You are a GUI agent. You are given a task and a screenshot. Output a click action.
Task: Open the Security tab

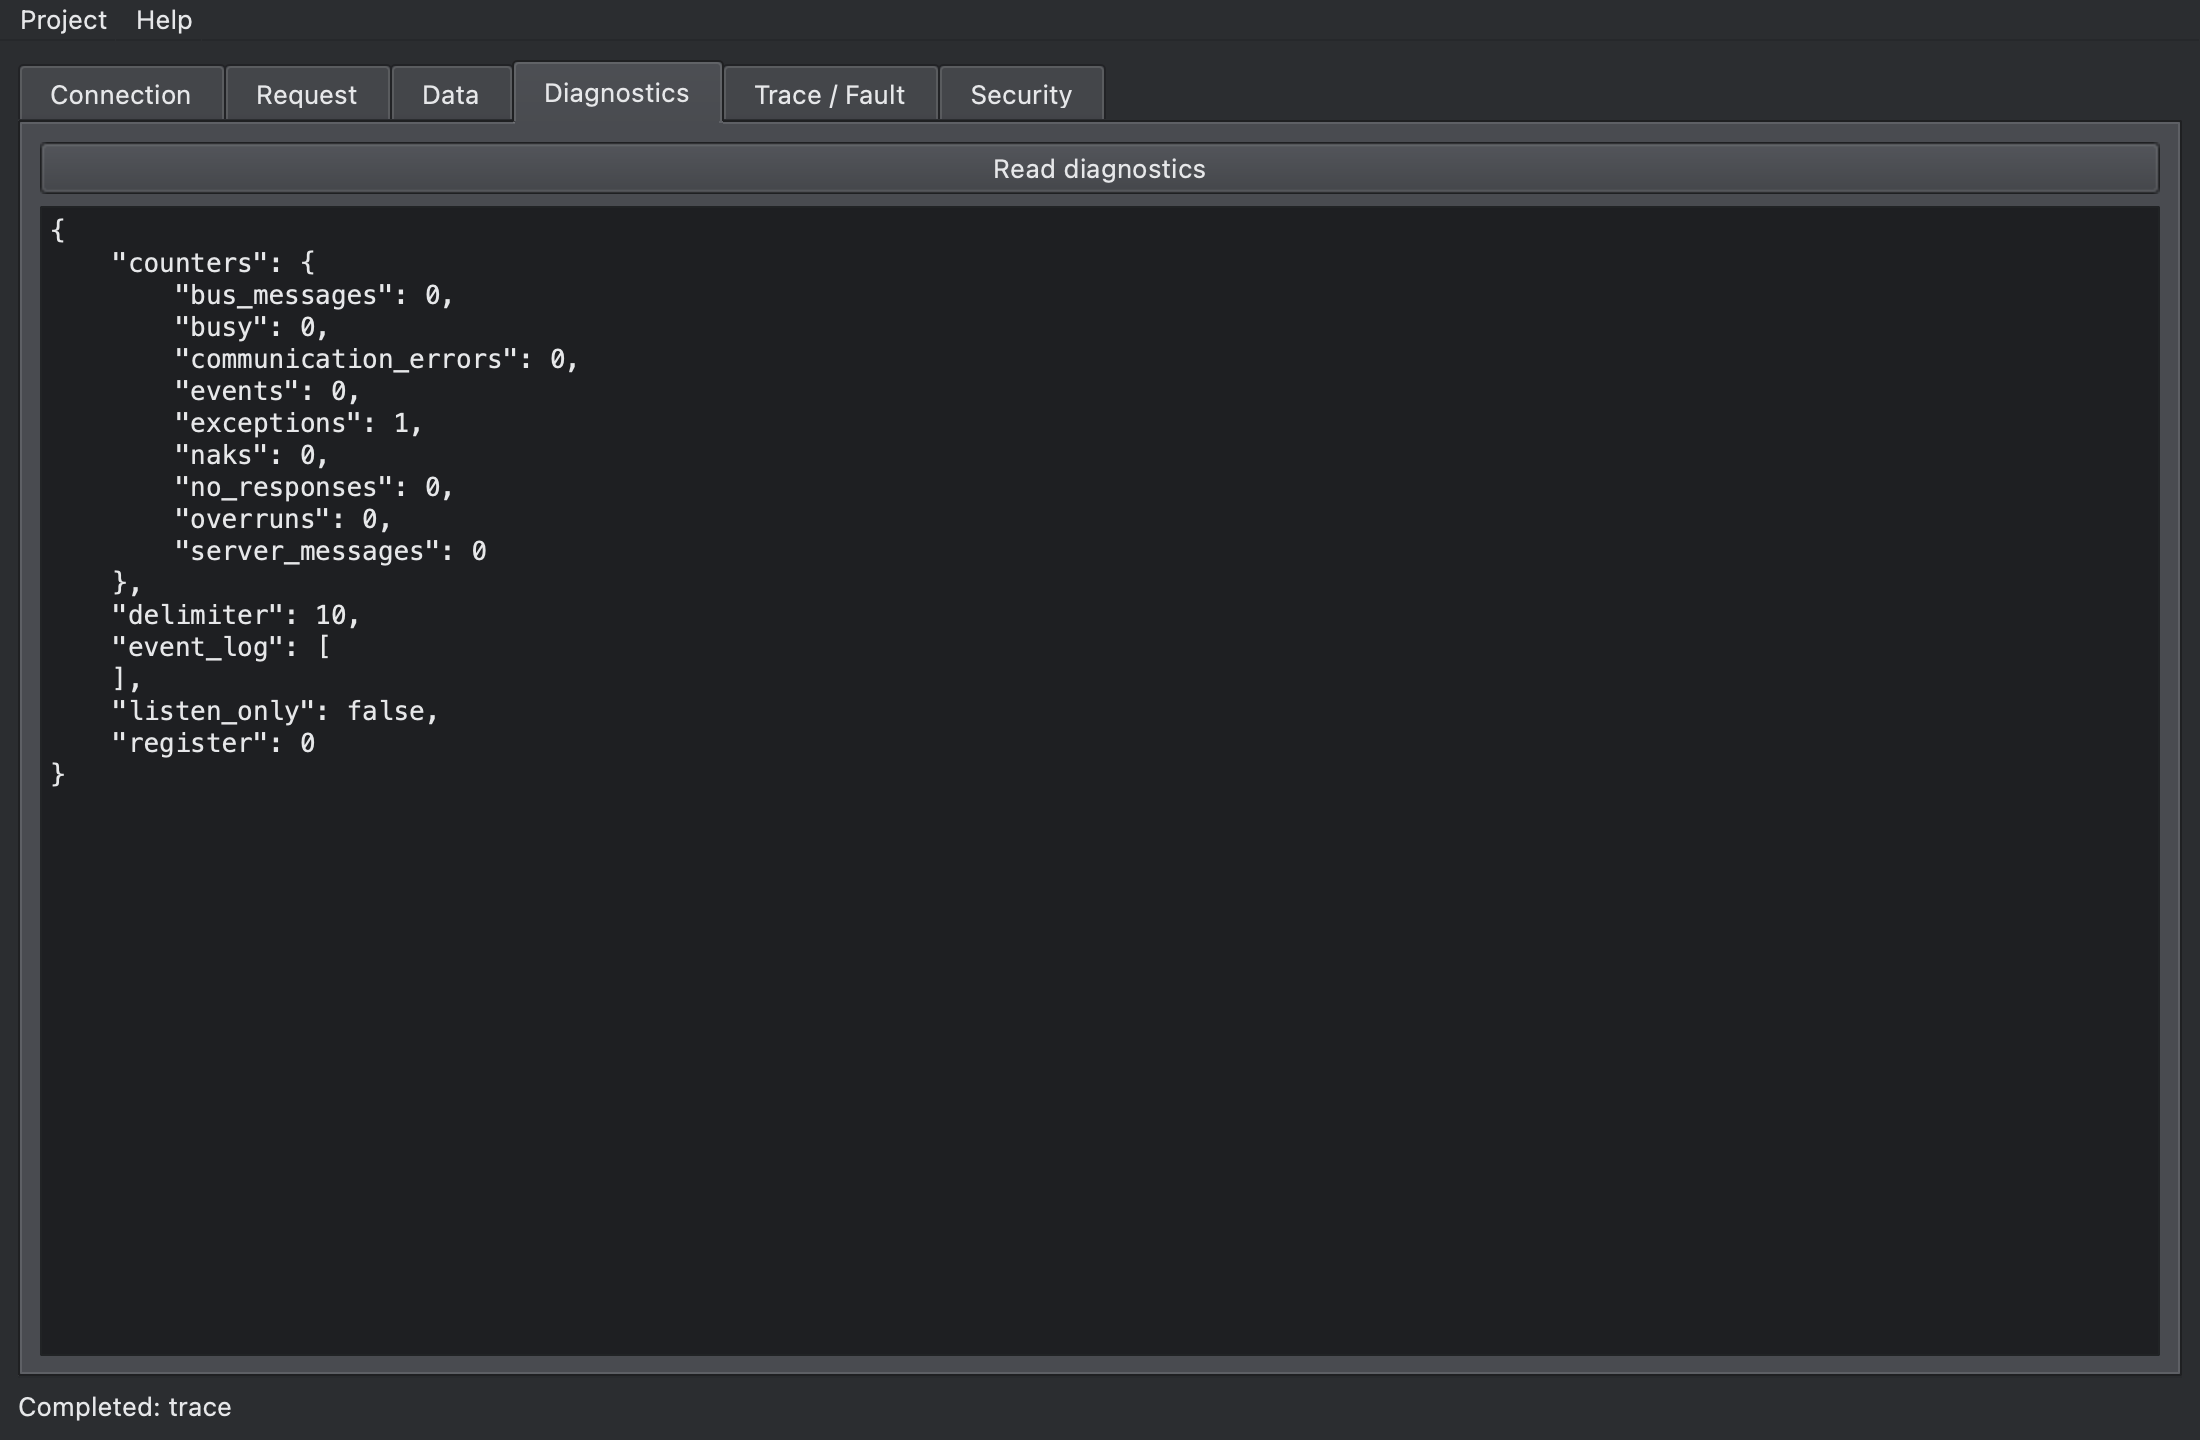click(1021, 95)
